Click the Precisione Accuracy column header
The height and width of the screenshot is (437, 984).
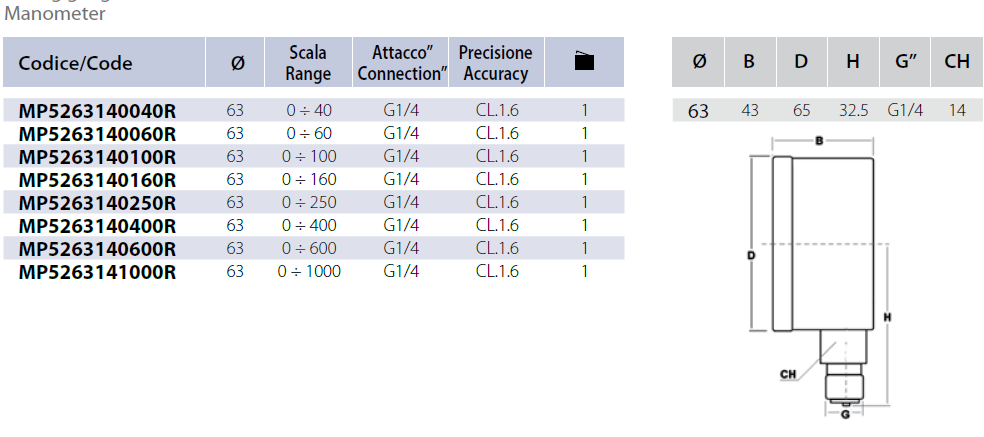click(x=496, y=62)
